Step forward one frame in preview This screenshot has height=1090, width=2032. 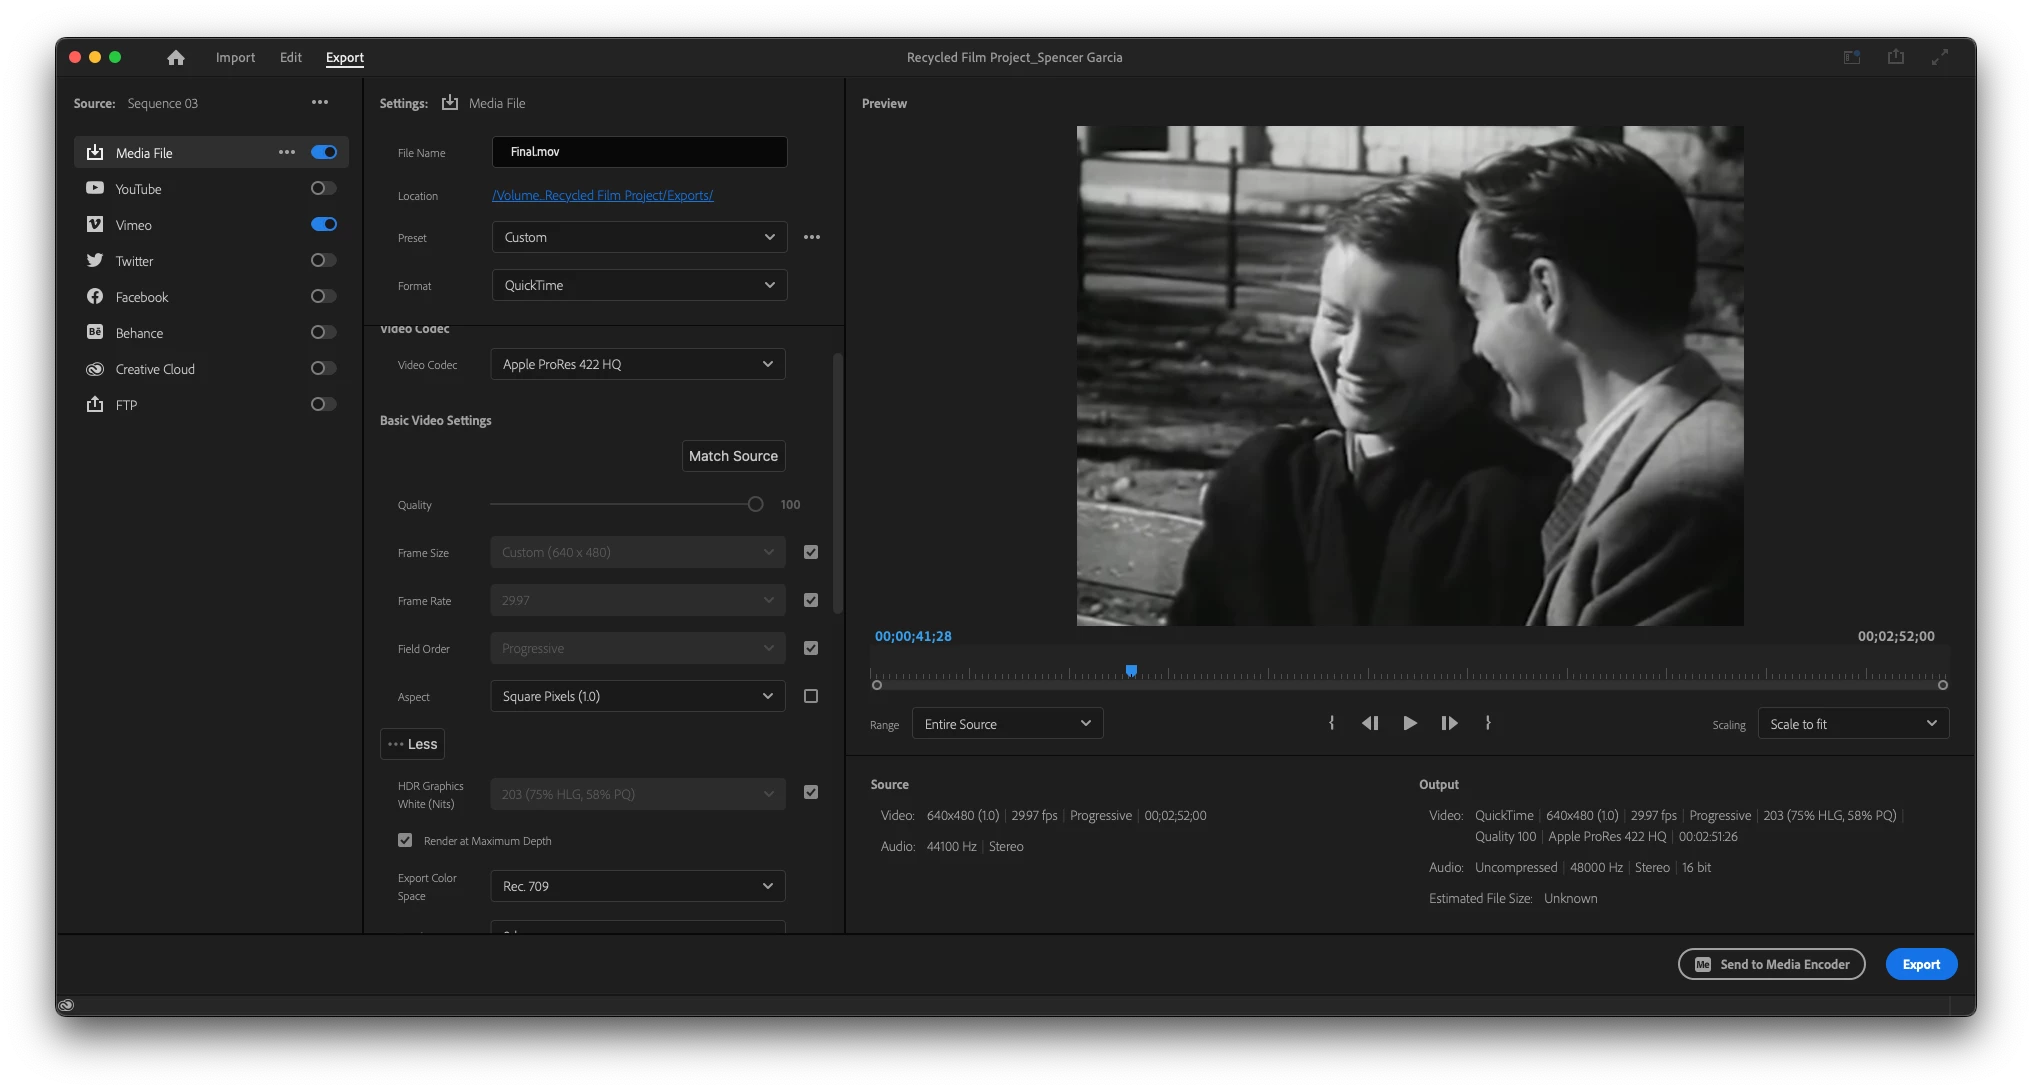click(x=1449, y=723)
